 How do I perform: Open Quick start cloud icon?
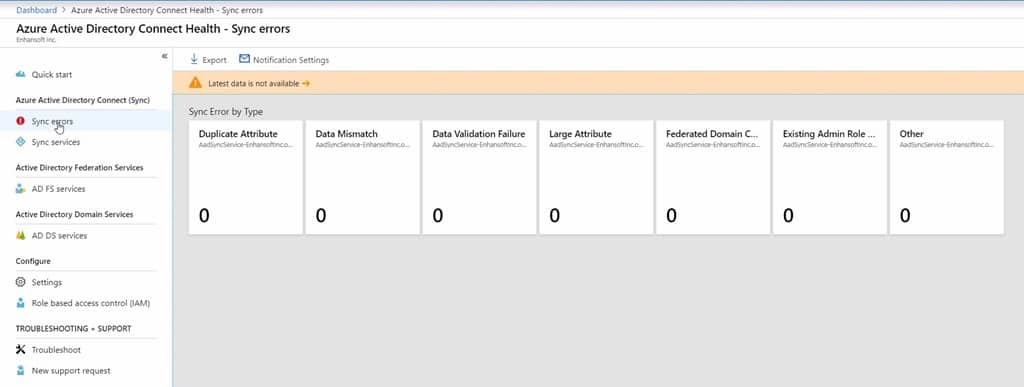pos(20,74)
